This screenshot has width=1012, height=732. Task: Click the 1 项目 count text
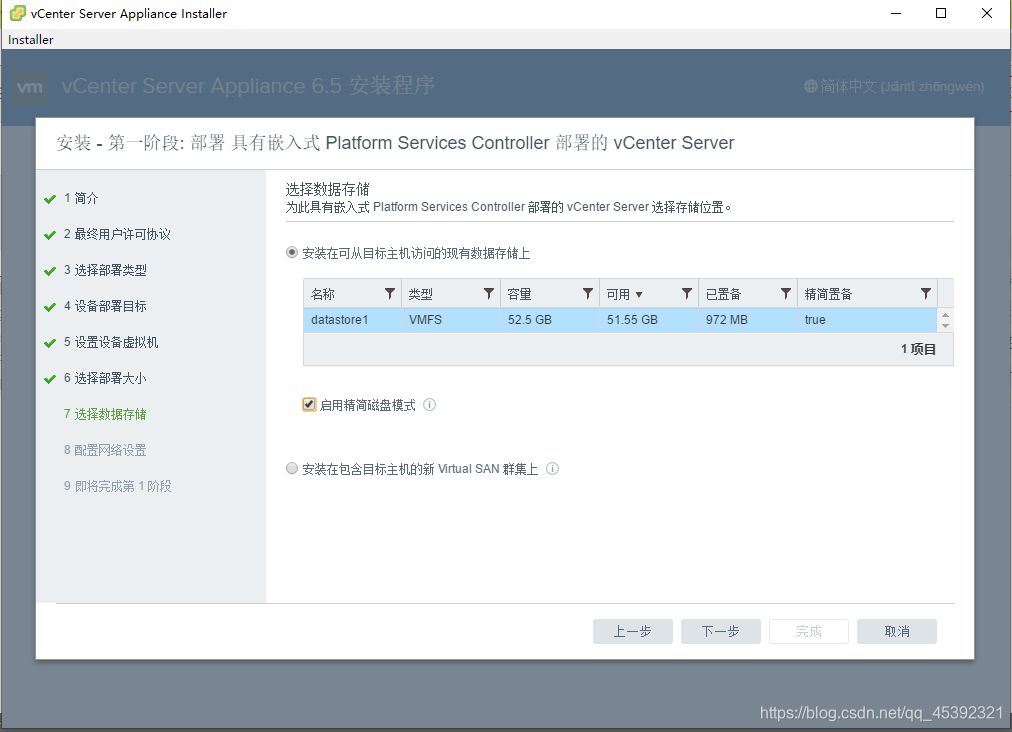point(918,349)
